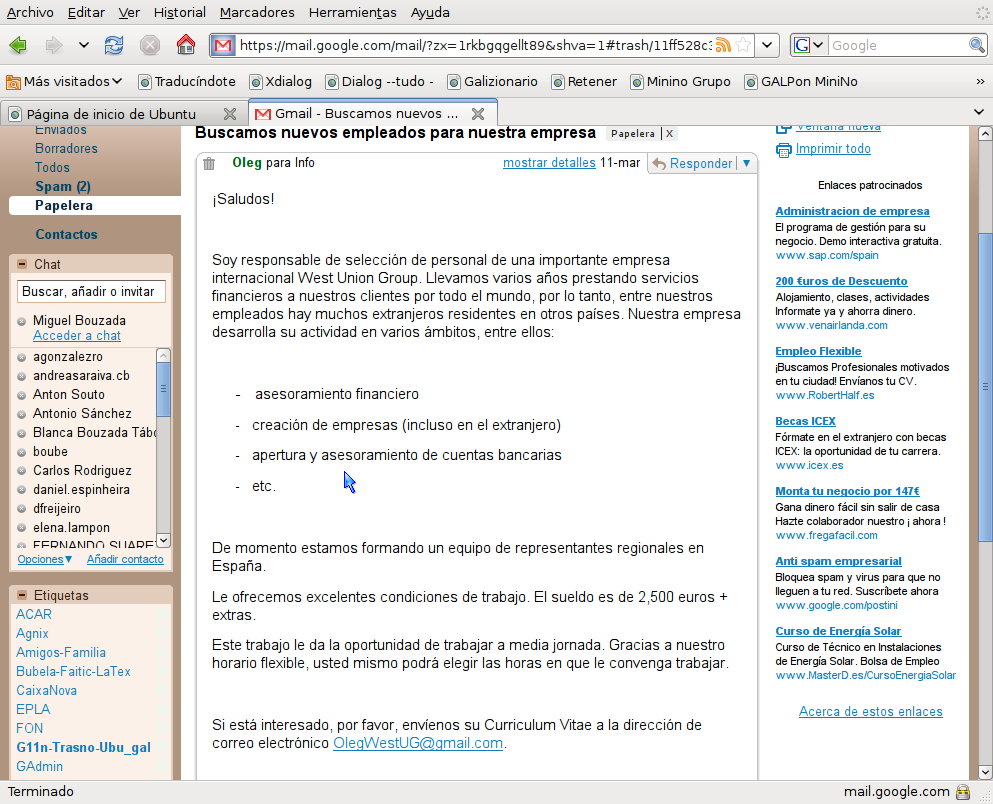Viewport: 993px width, 804px height.
Task: Close the Página de inicio de Ubuntu tab
Action: coord(230,114)
